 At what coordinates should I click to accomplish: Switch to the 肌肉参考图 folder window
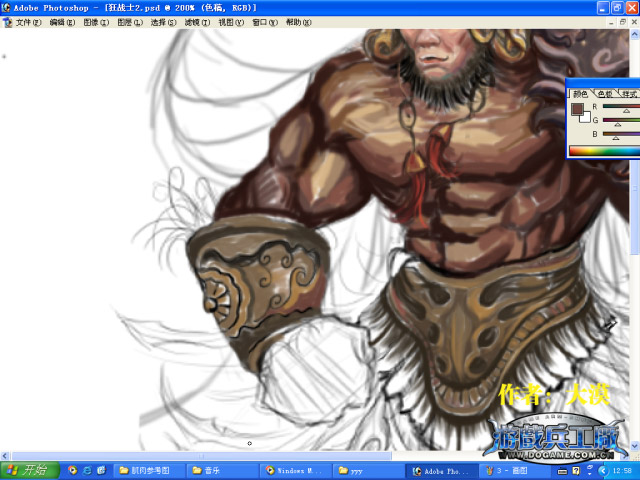[x=149, y=471]
